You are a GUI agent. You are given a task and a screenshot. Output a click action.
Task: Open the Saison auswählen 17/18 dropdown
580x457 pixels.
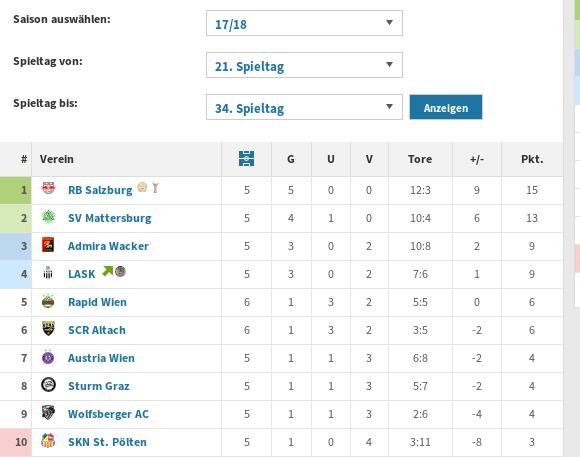[x=304, y=23]
